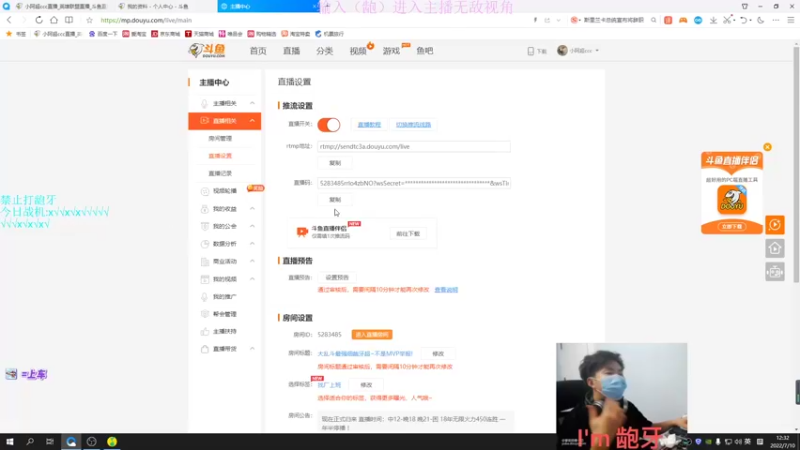800x450 pixels.
Task: Click 修改 next to the room title
Action: pos(438,354)
